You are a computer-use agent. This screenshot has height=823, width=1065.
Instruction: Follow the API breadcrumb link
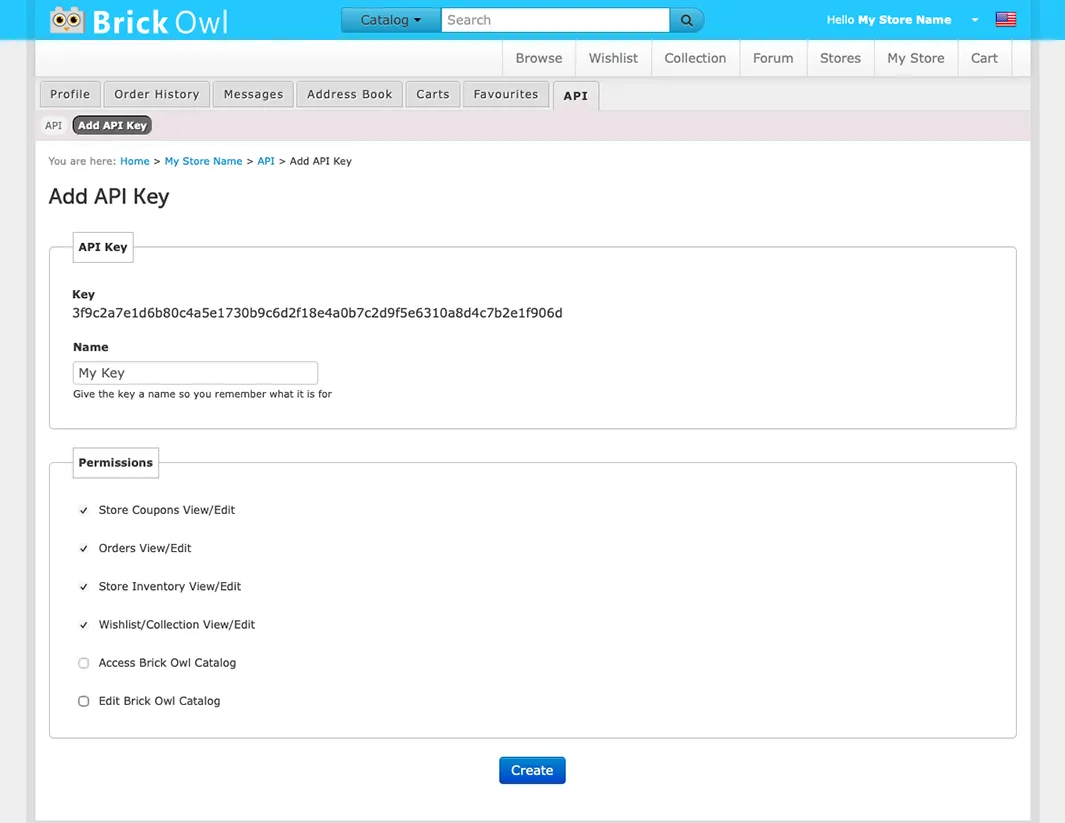pos(266,161)
